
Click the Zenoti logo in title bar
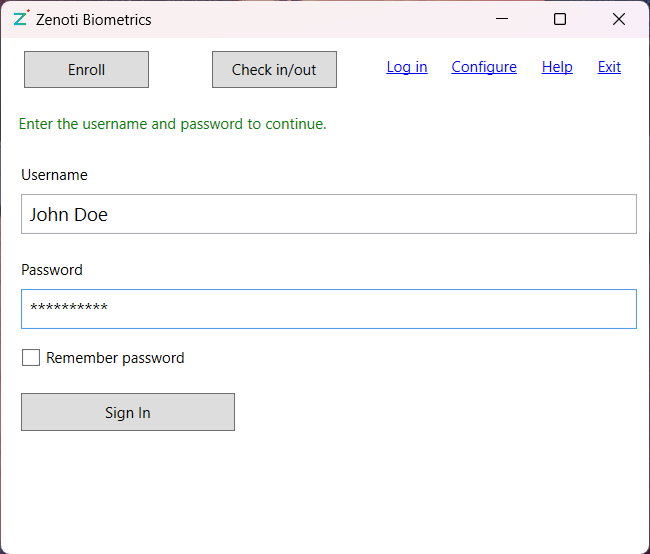(21, 19)
